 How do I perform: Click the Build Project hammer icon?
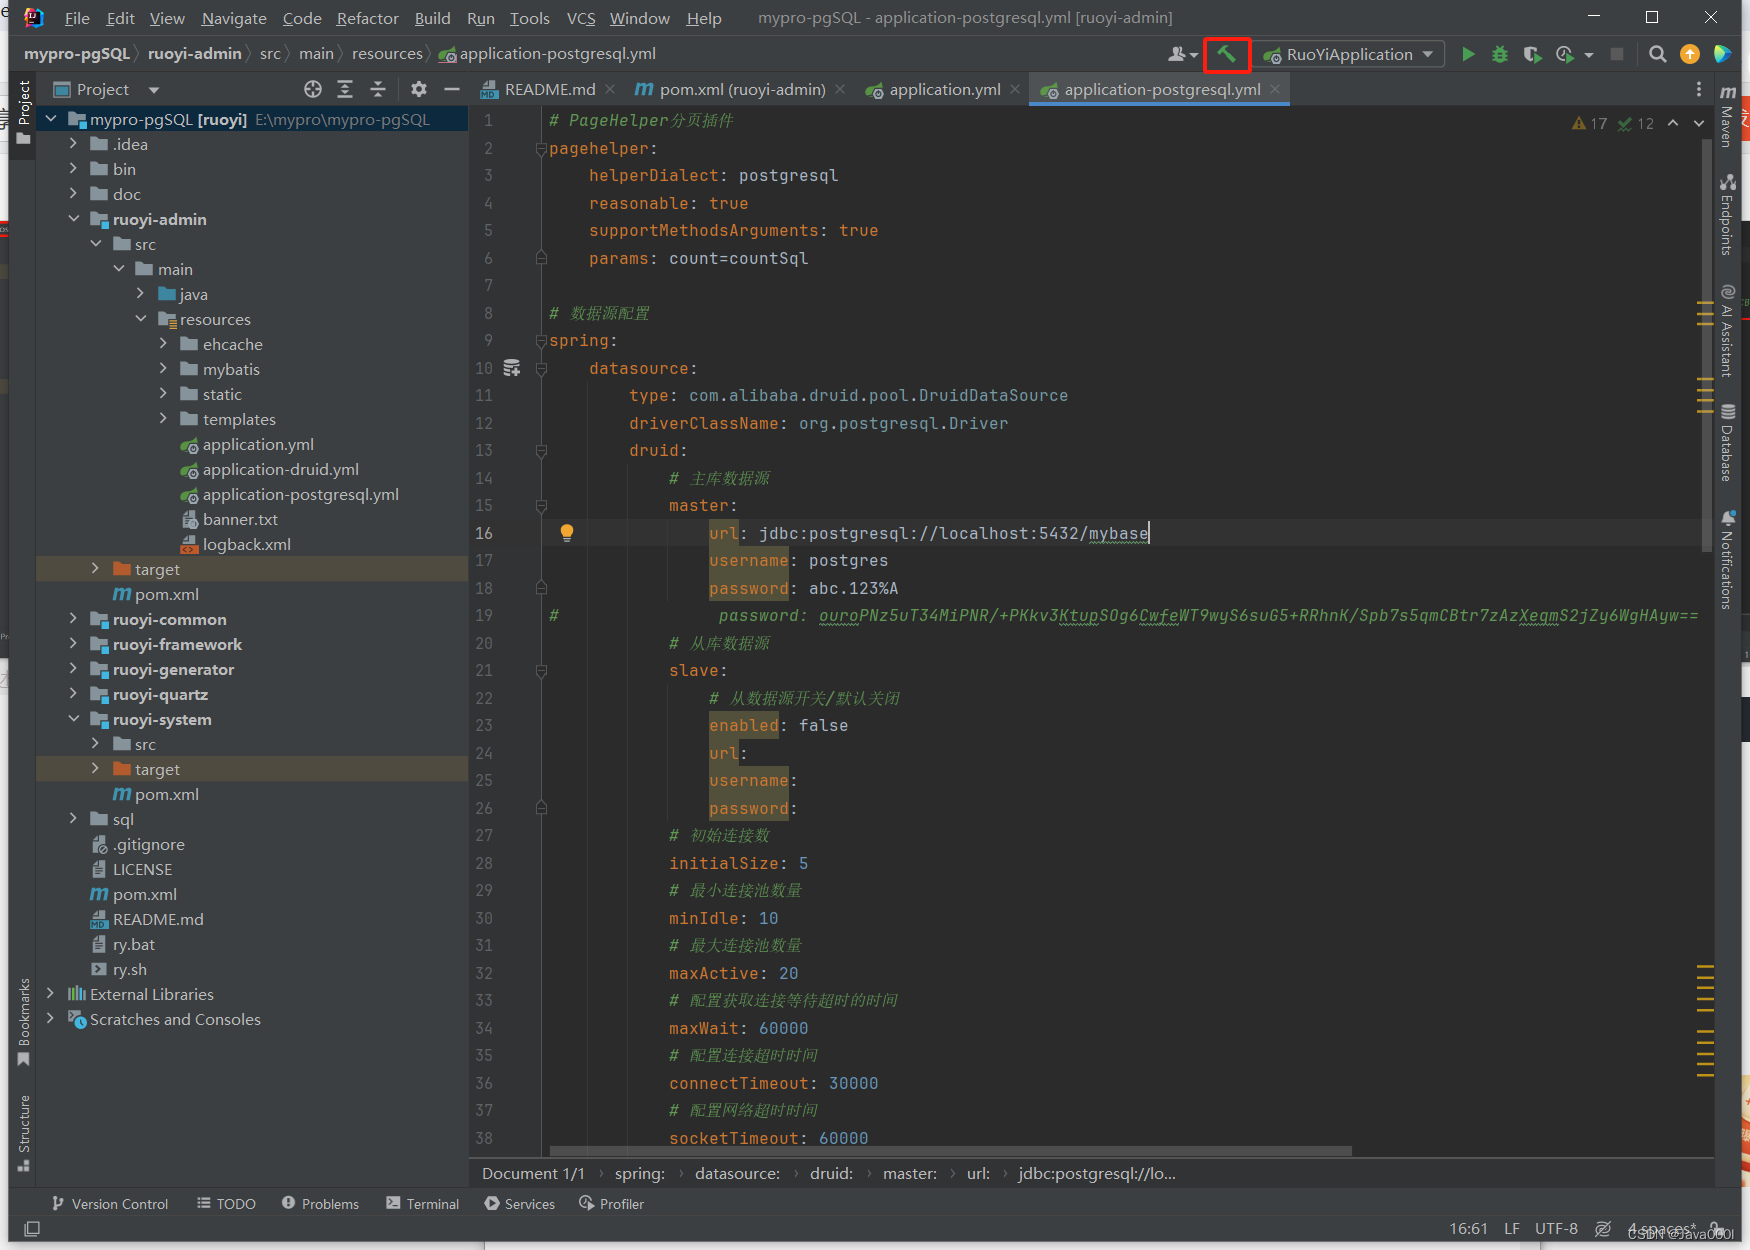coord(1226,54)
